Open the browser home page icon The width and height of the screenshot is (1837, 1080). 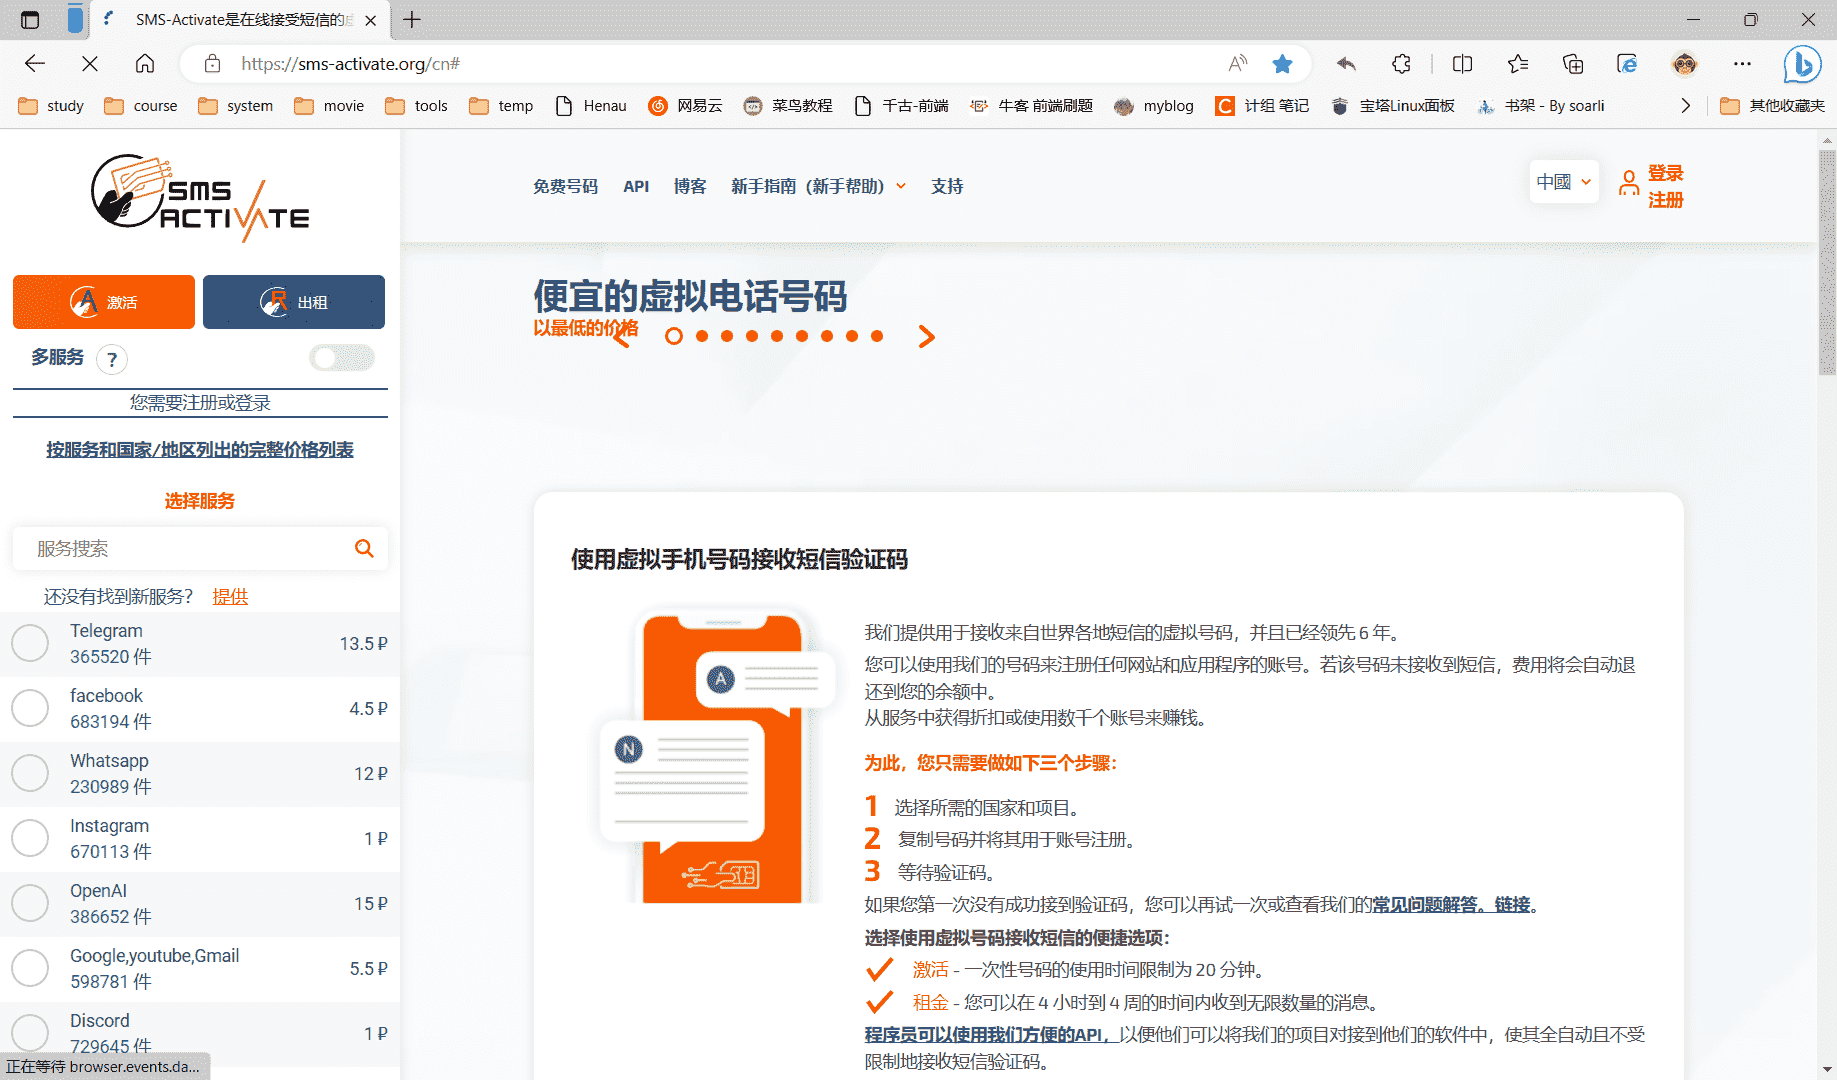[x=145, y=64]
